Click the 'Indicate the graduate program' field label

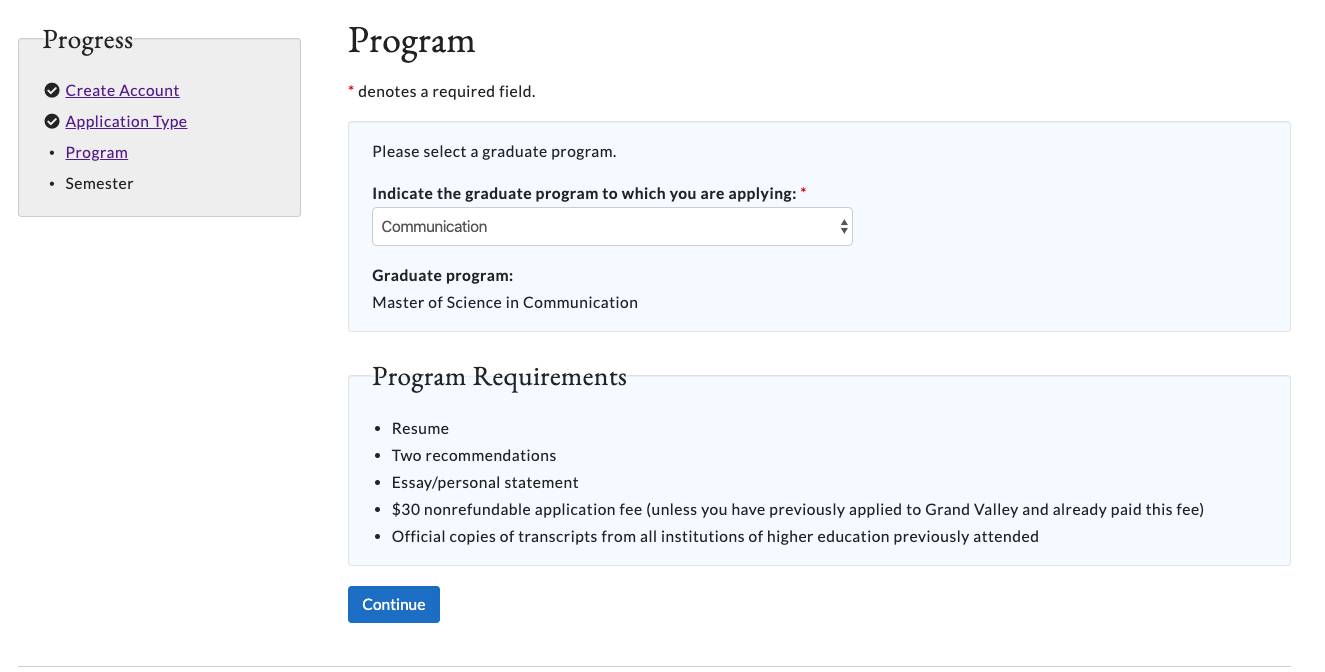pyautogui.click(x=583, y=194)
